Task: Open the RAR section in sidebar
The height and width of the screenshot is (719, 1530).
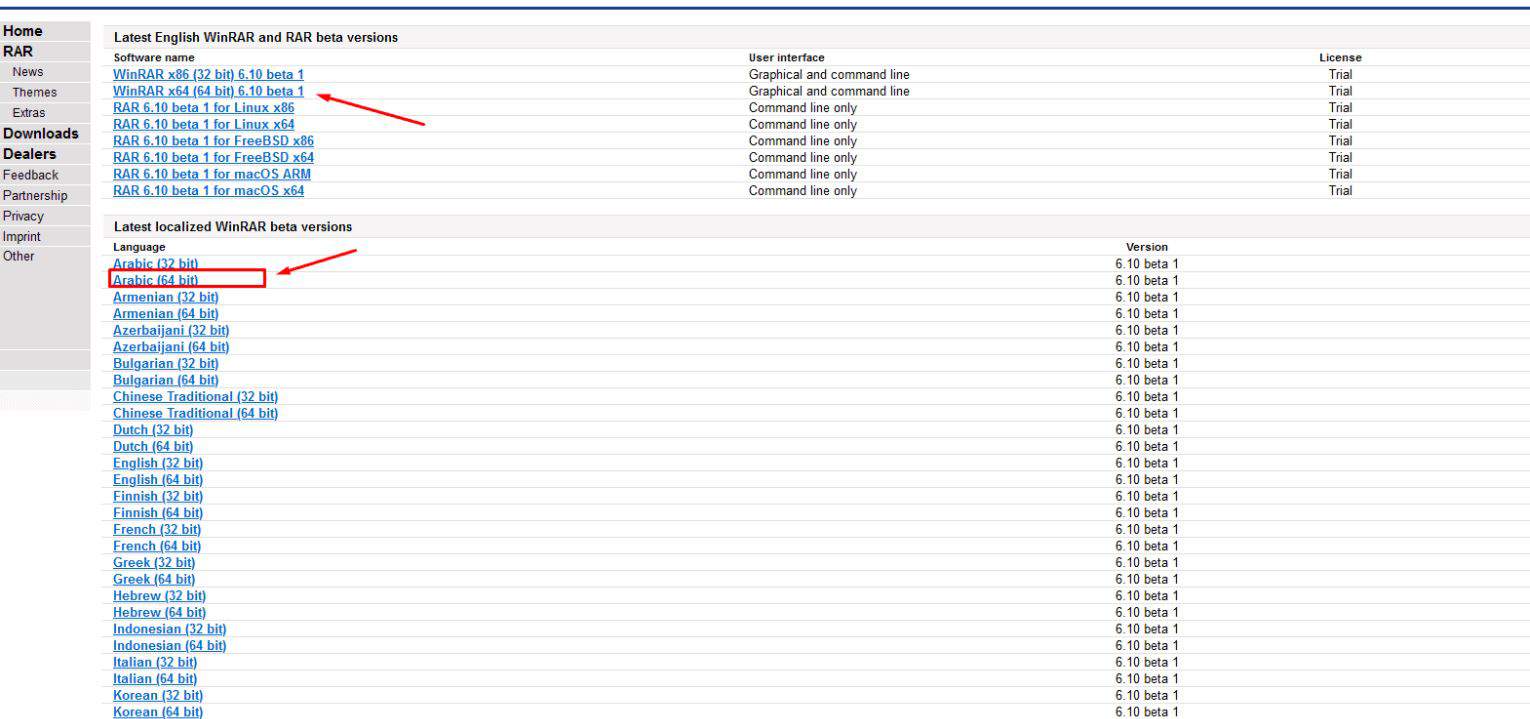Action: (19, 51)
